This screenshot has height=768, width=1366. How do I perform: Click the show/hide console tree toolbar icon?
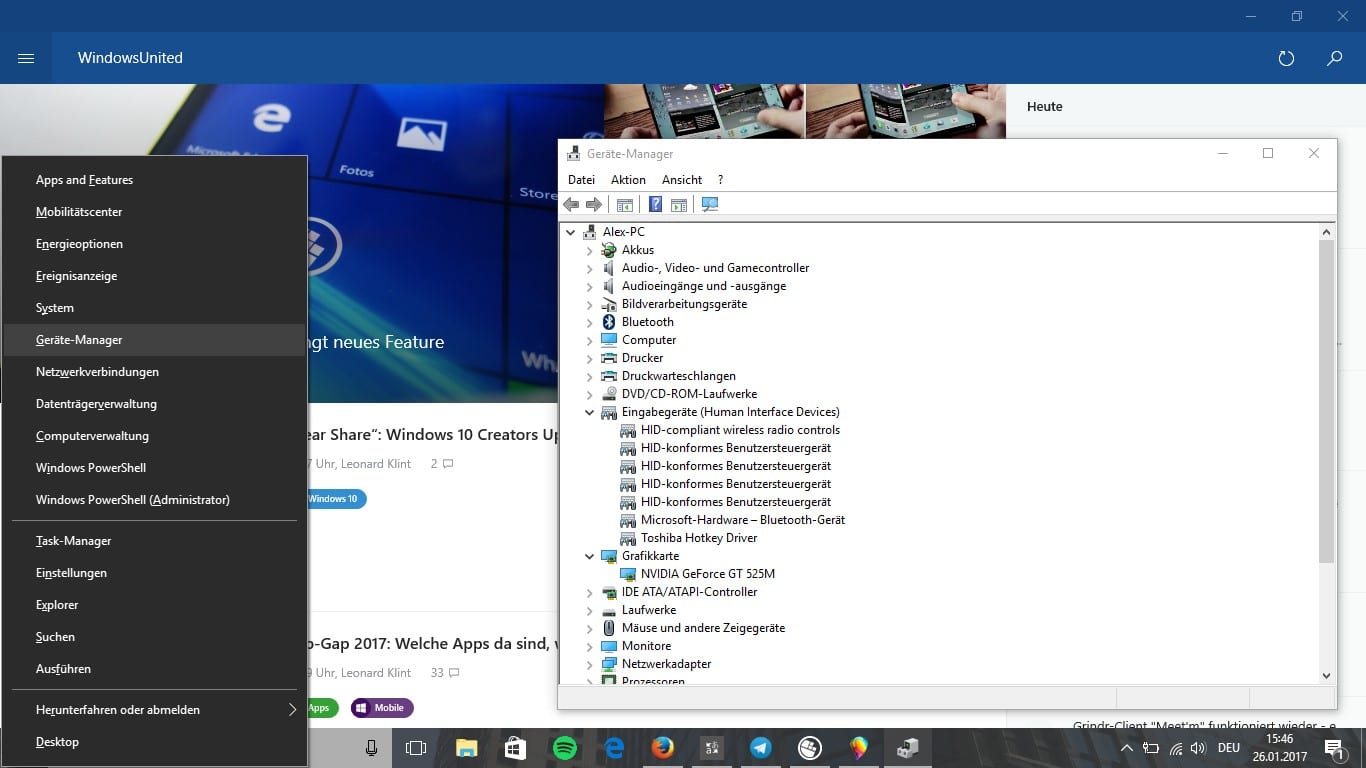(x=625, y=205)
